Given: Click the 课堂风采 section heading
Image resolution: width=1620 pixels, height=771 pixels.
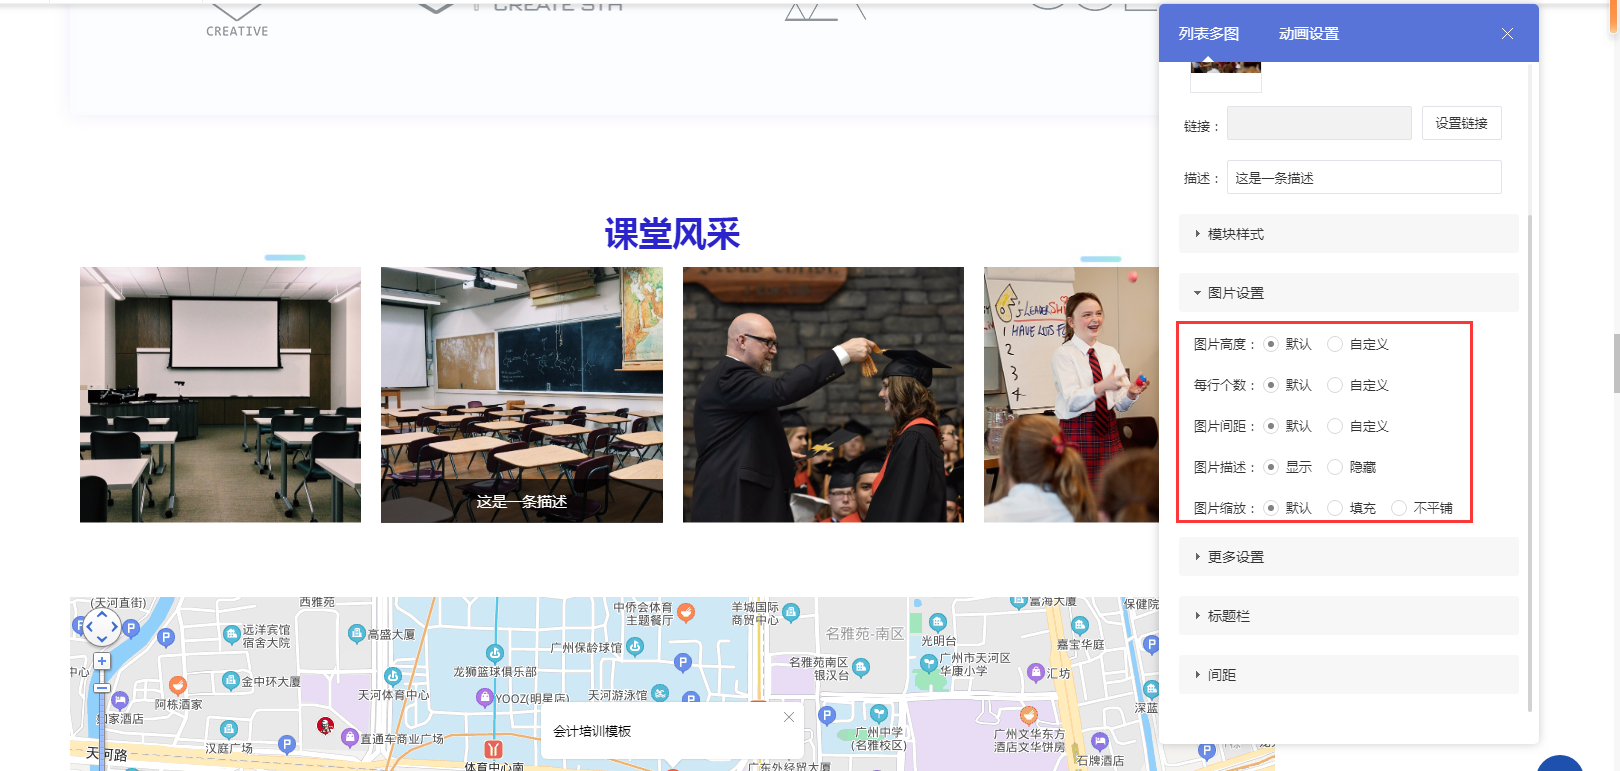Looking at the screenshot, I should 672,234.
